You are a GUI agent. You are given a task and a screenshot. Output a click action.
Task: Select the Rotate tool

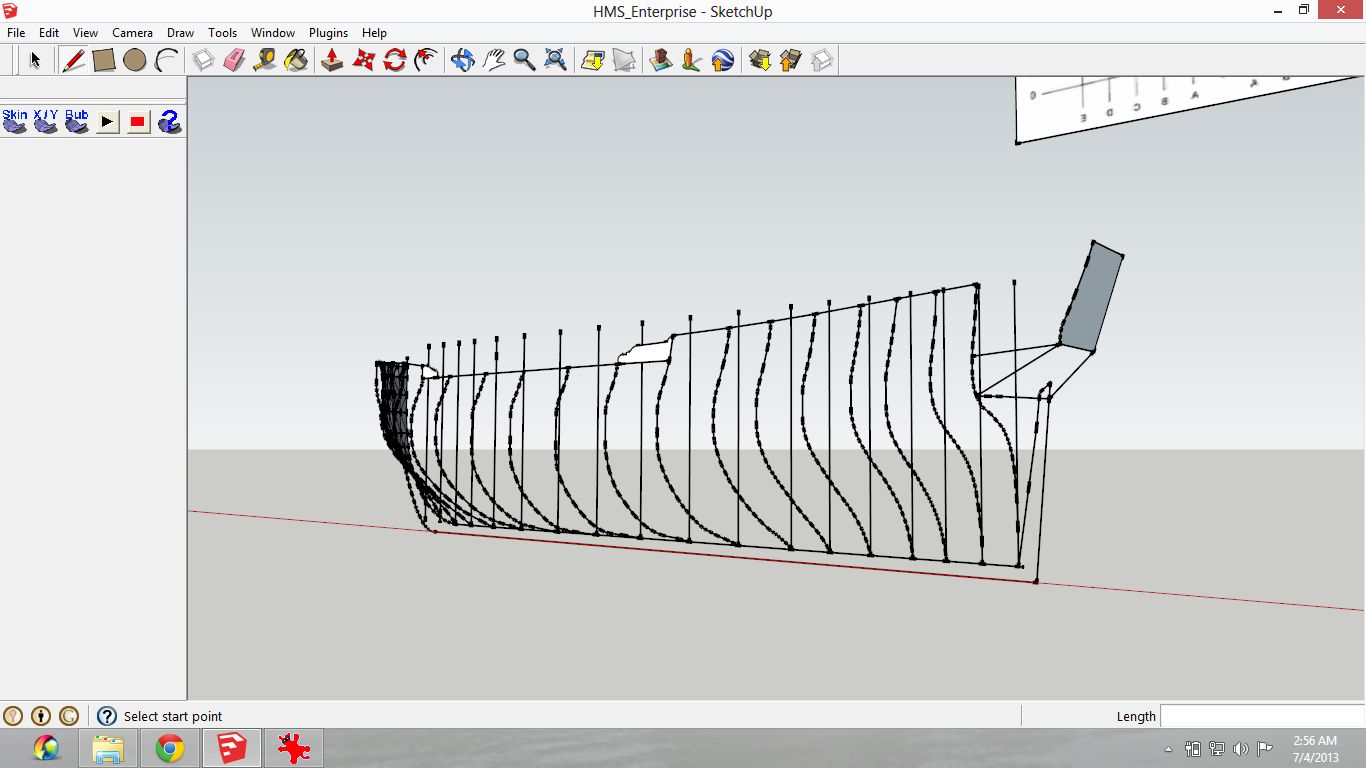click(395, 60)
